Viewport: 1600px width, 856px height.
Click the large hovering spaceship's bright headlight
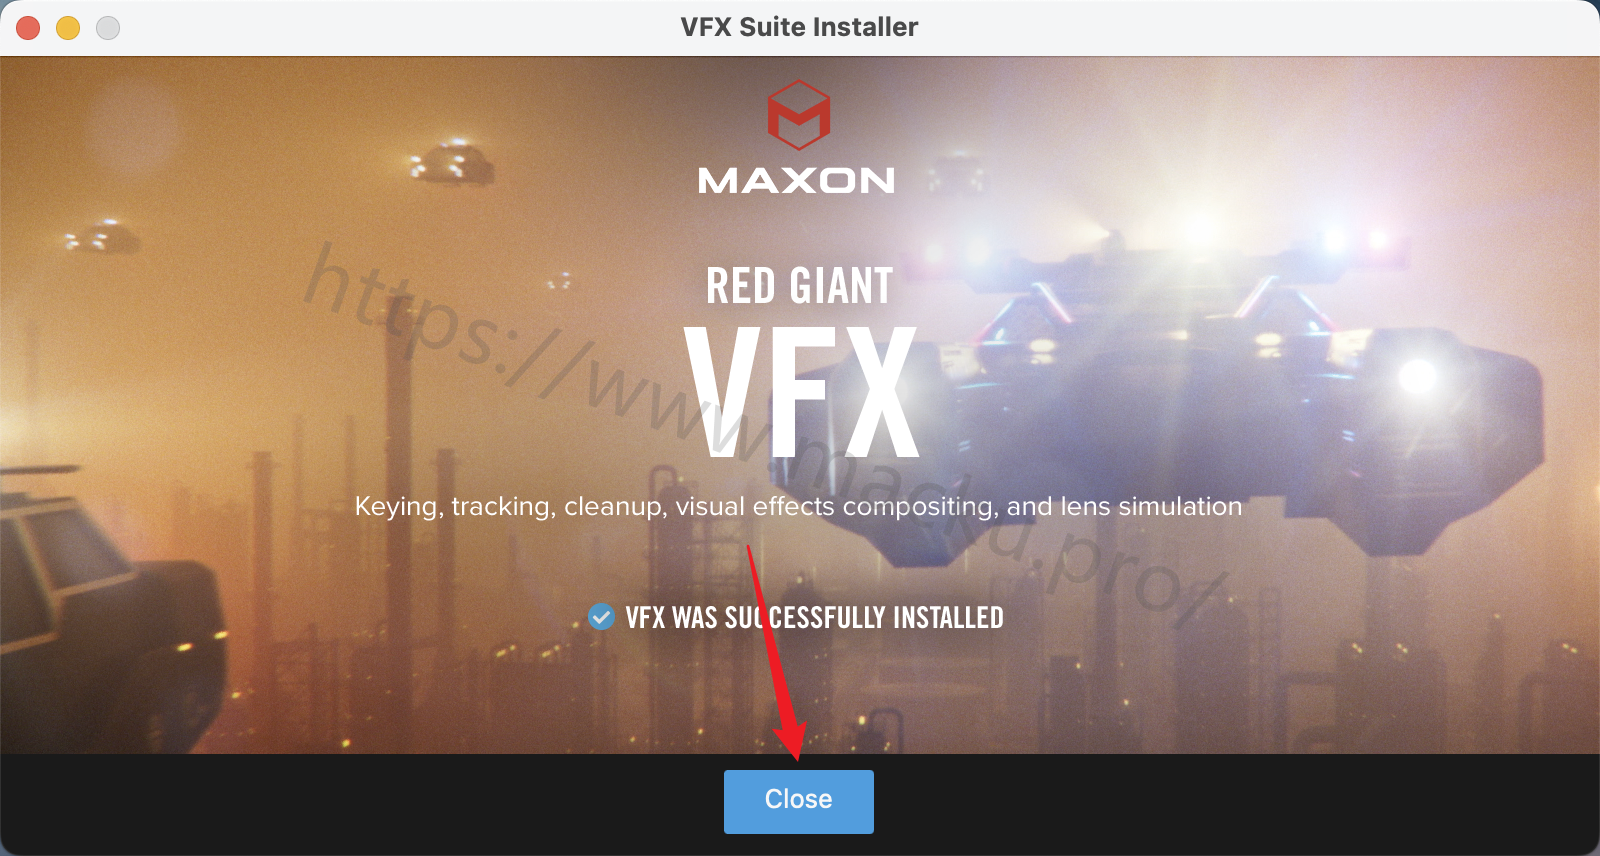click(1417, 377)
